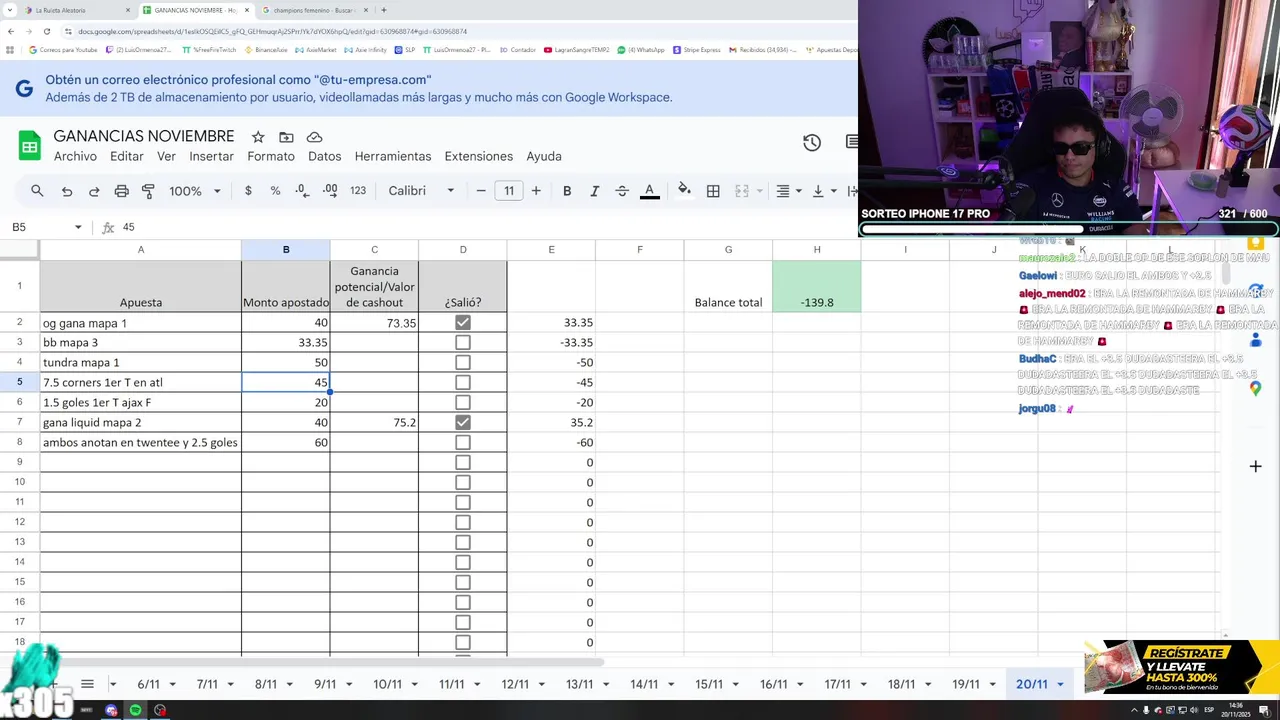Viewport: 1280px width, 720px height.
Task: Open the 20/11 sheet tab dropdown arrow
Action: point(1060,684)
